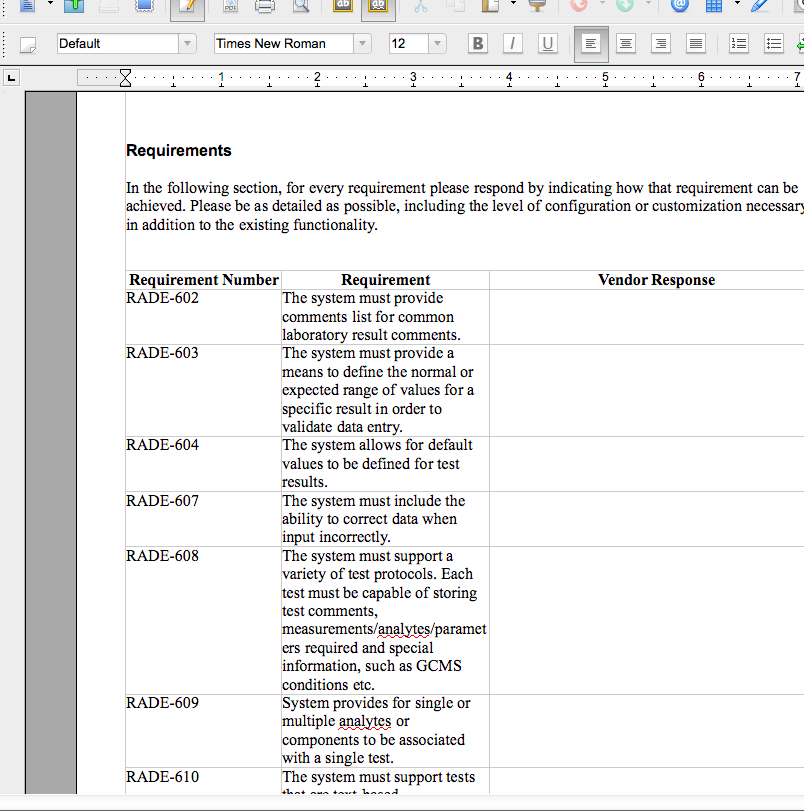Click the Print document icon
Screen dimensions: 804x811
pos(265,6)
